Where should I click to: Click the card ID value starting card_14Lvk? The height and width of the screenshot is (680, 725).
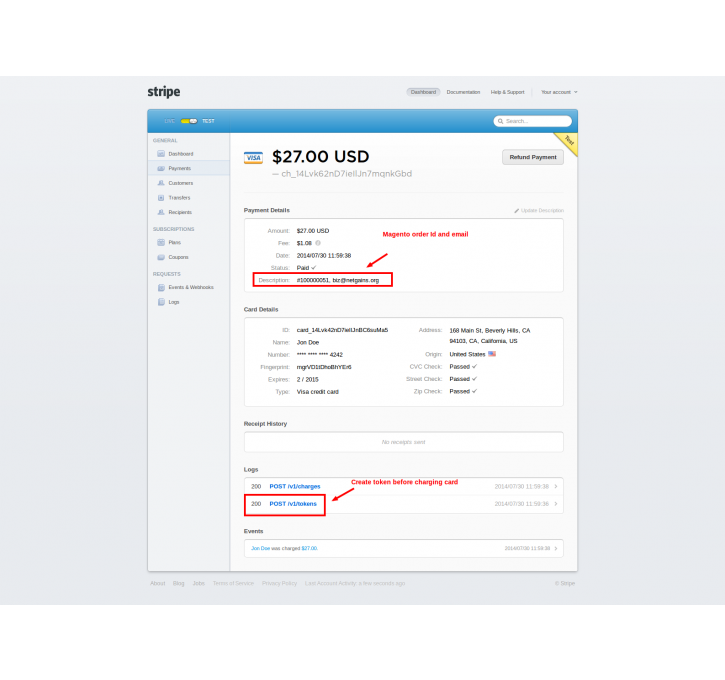click(x=342, y=330)
